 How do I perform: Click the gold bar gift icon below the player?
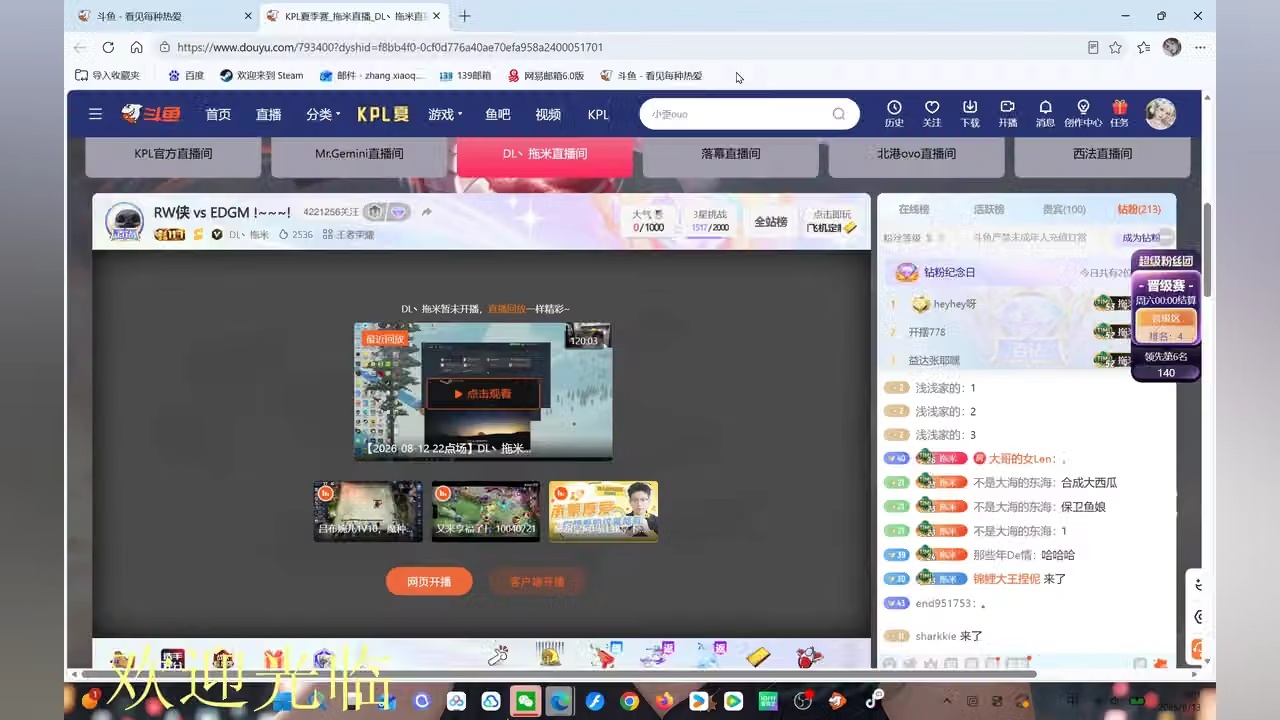coord(760,657)
